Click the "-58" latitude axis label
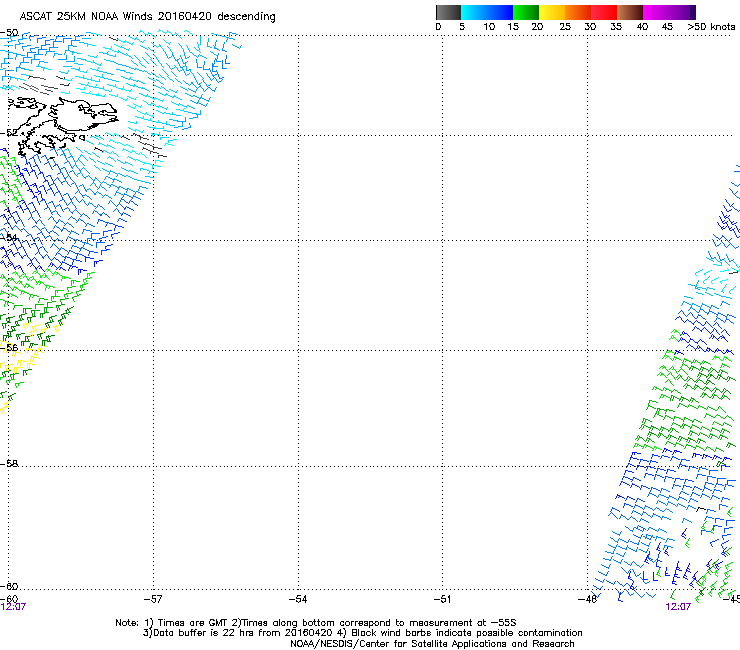The height and width of the screenshot is (650, 740). pyautogui.click(x=9, y=464)
